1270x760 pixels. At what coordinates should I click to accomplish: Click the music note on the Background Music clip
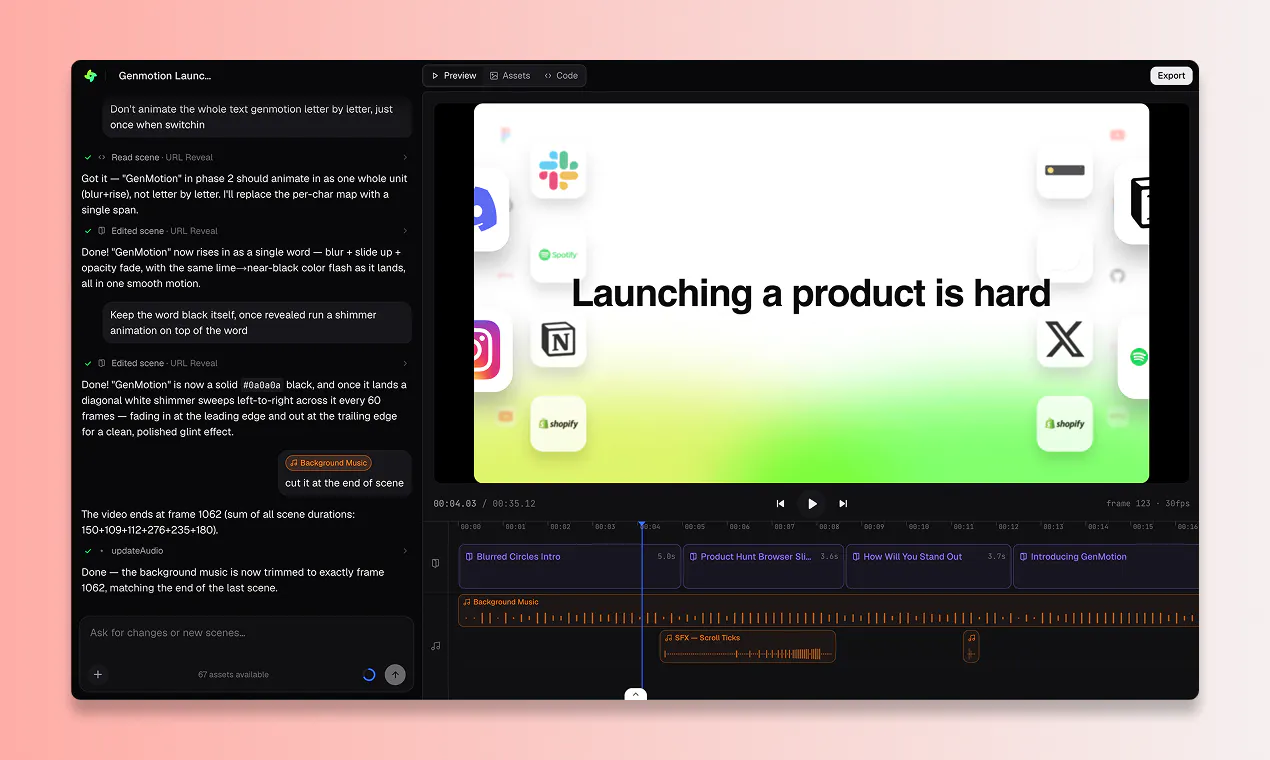[466, 602]
